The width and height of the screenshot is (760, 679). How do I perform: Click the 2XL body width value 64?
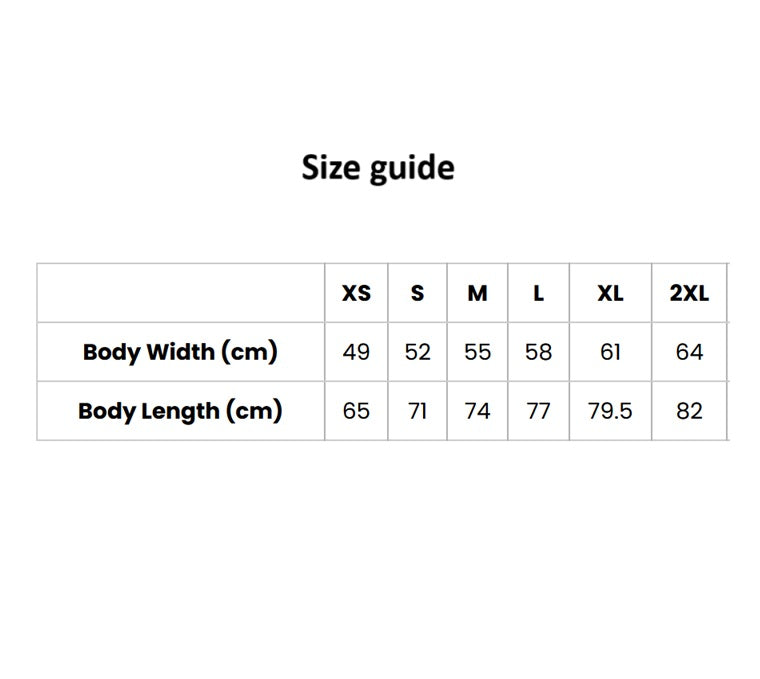689,352
